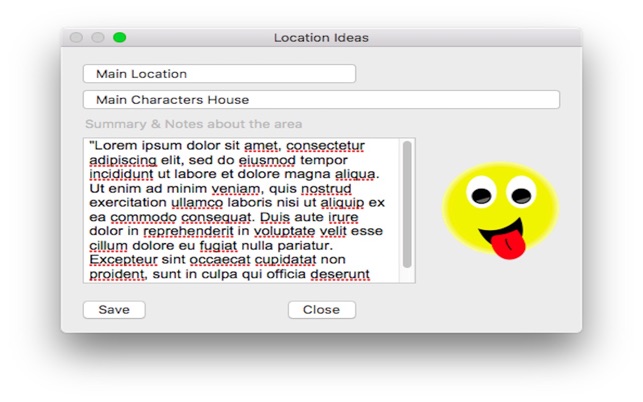Click the green zoom window button

click(119, 38)
